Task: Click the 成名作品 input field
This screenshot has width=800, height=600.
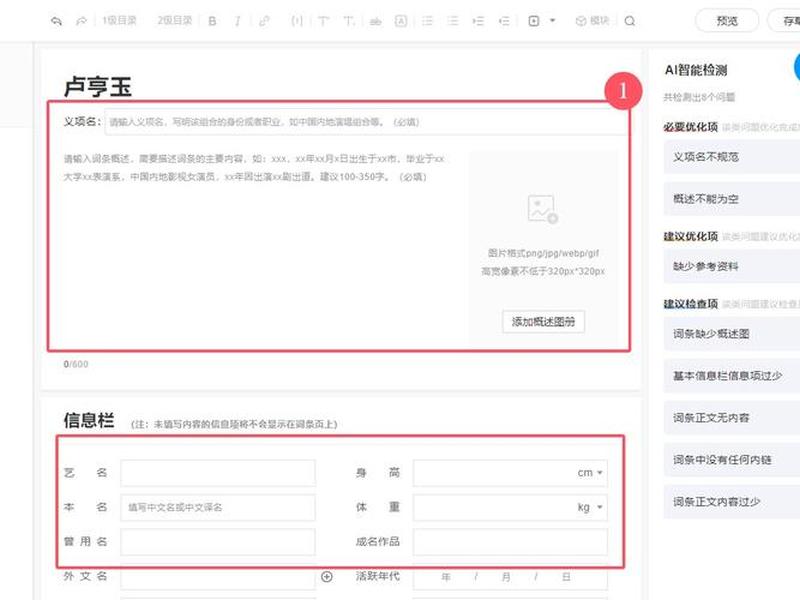Action: coord(510,541)
